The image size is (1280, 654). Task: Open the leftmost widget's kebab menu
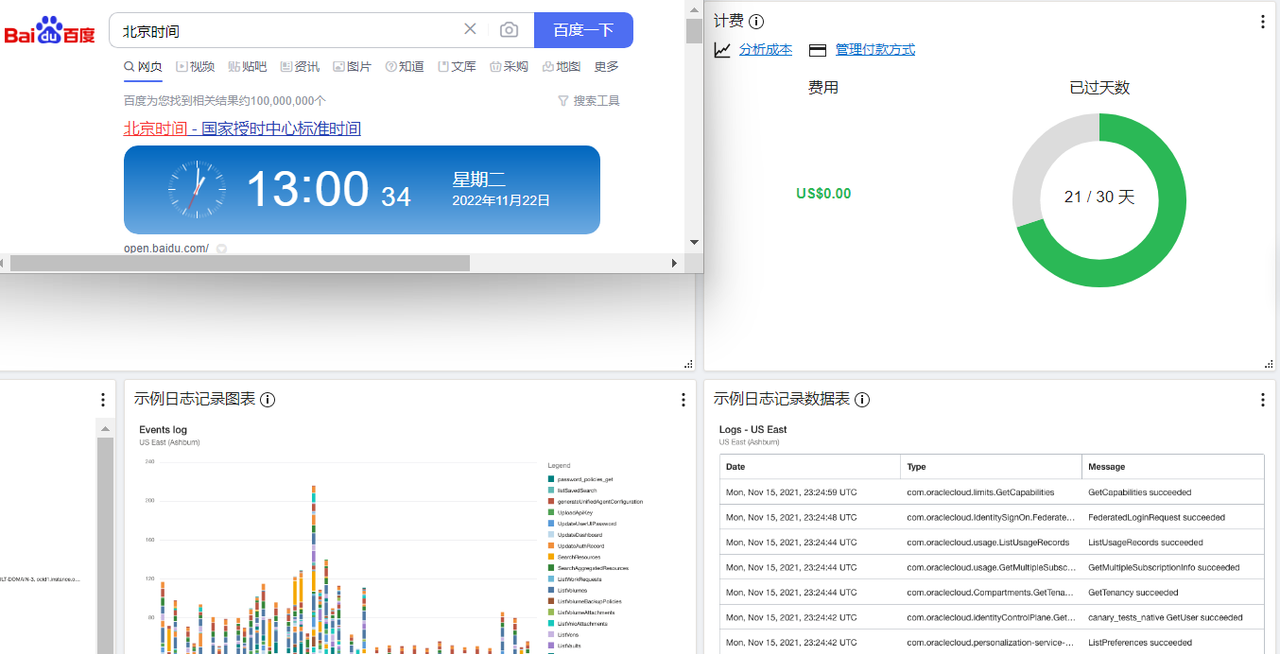[x=103, y=399]
